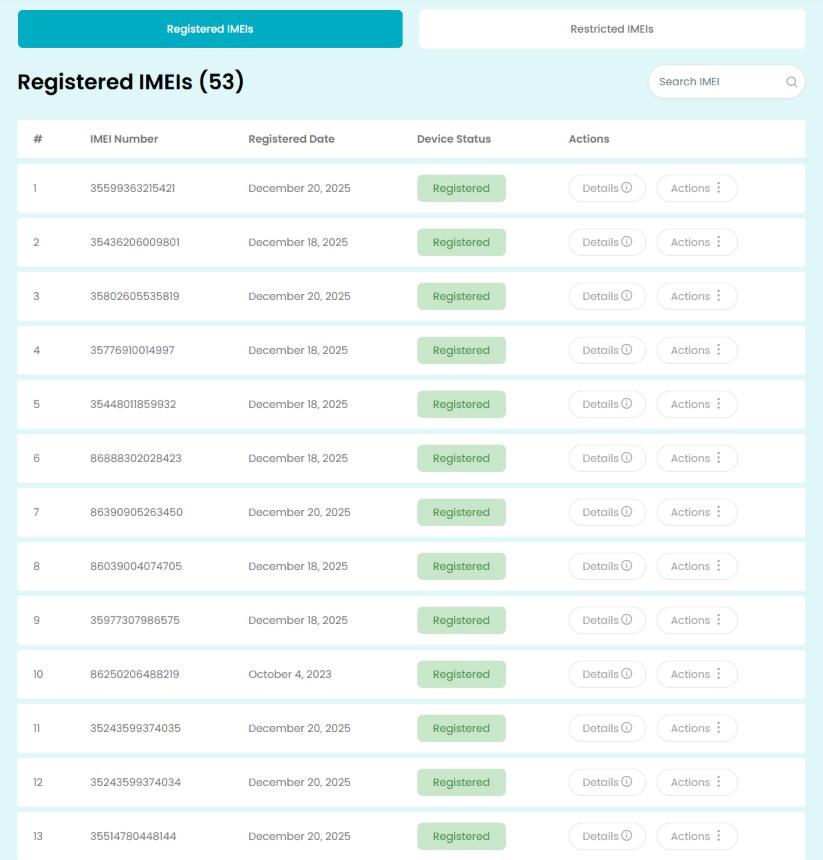The height and width of the screenshot is (860, 823).
Task: Expand Actions for IMEI 35448011859932
Action: pyautogui.click(x=697, y=404)
